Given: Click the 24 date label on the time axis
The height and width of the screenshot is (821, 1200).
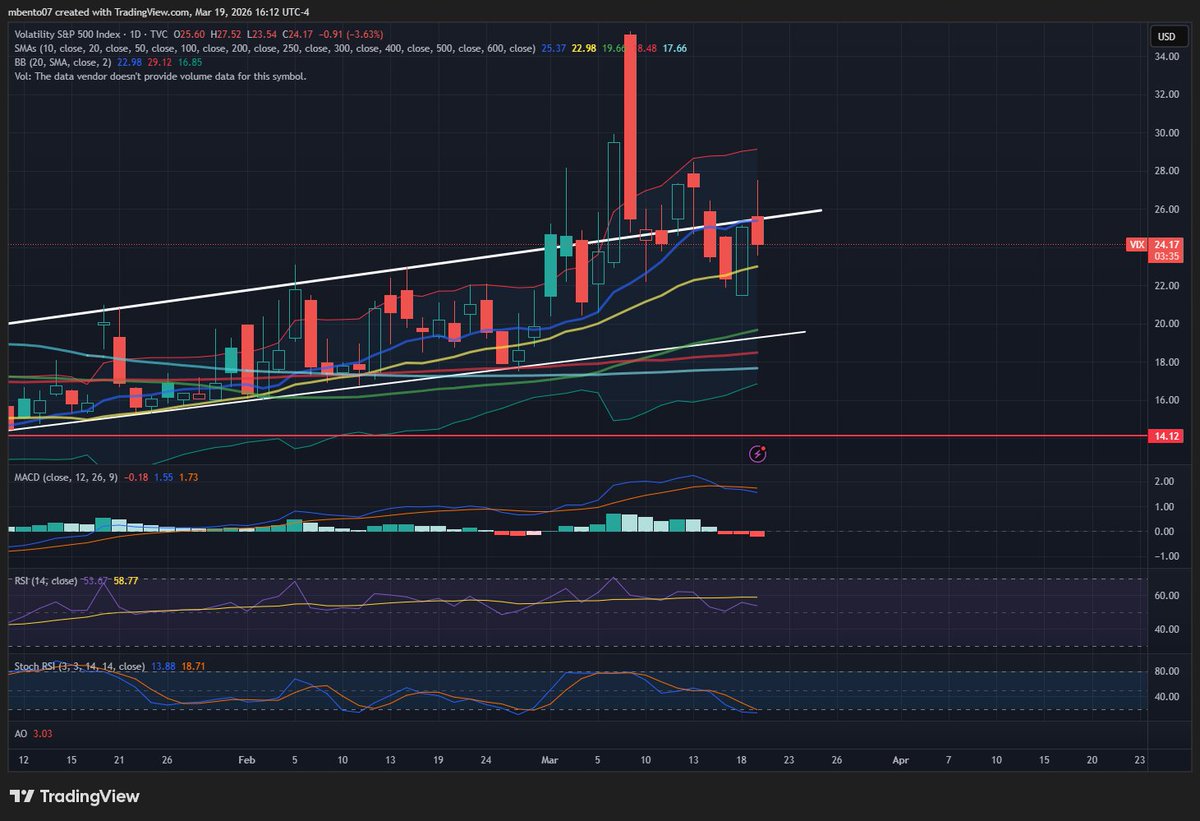Looking at the screenshot, I should 485,760.
